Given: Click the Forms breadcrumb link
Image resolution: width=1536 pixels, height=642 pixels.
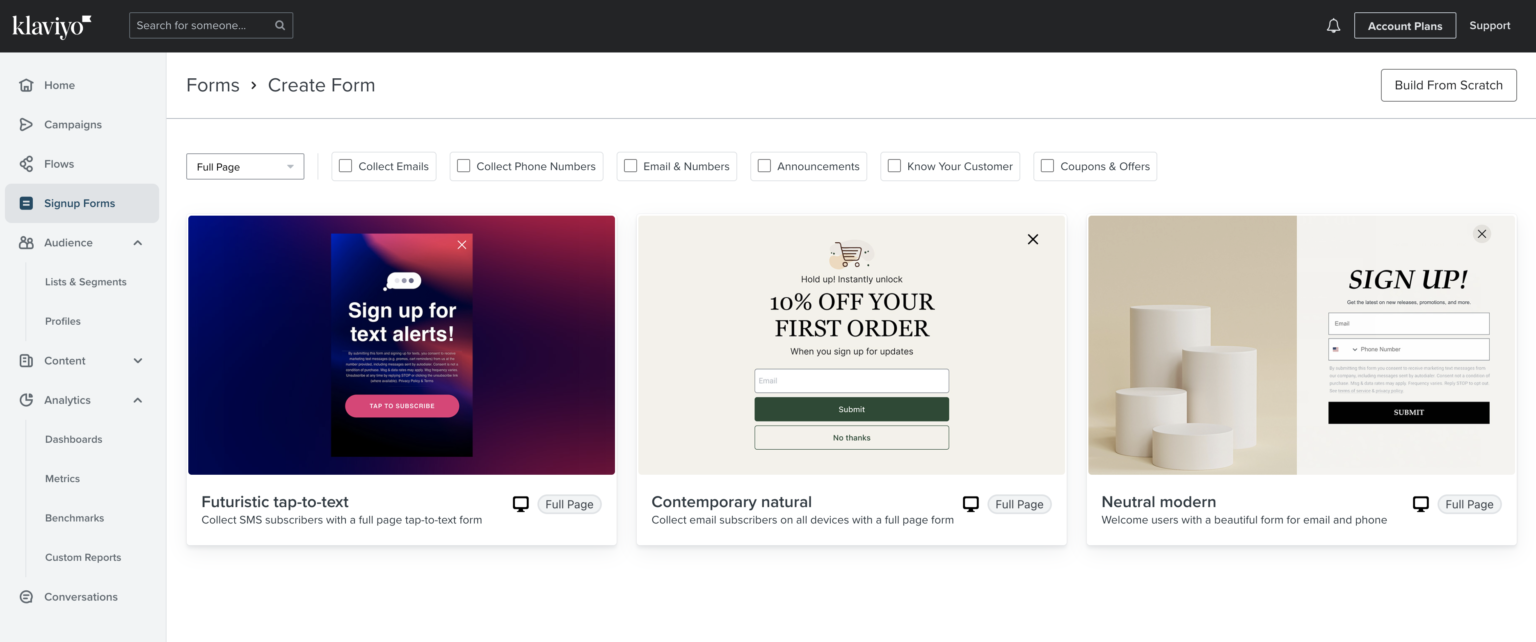Looking at the screenshot, I should tap(213, 85).
